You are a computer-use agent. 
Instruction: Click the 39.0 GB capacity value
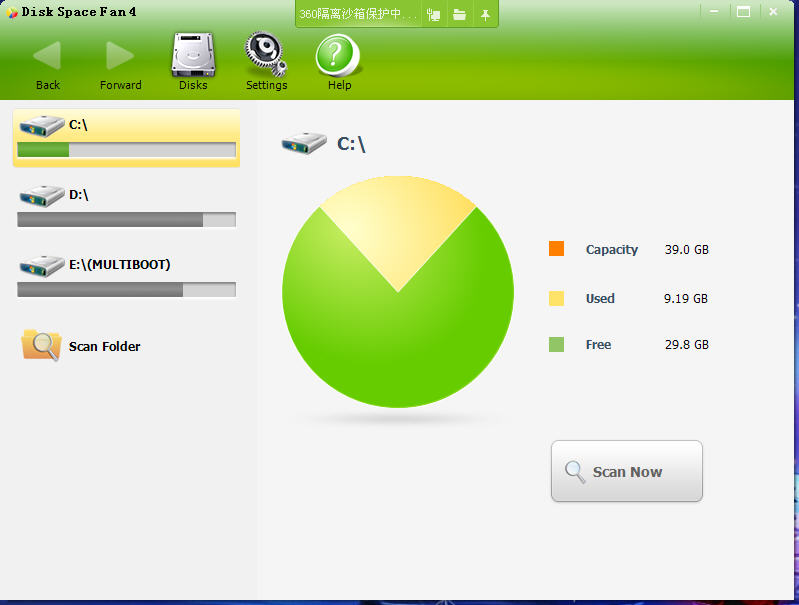686,249
